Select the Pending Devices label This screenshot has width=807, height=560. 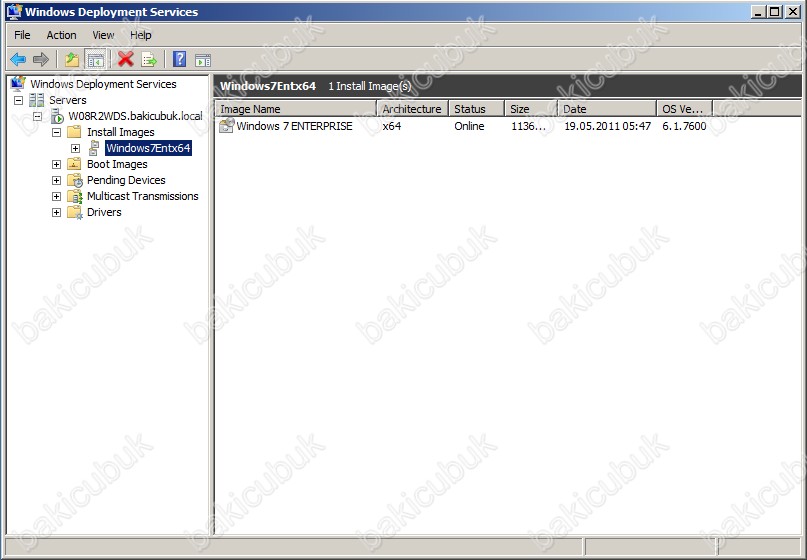(x=126, y=180)
